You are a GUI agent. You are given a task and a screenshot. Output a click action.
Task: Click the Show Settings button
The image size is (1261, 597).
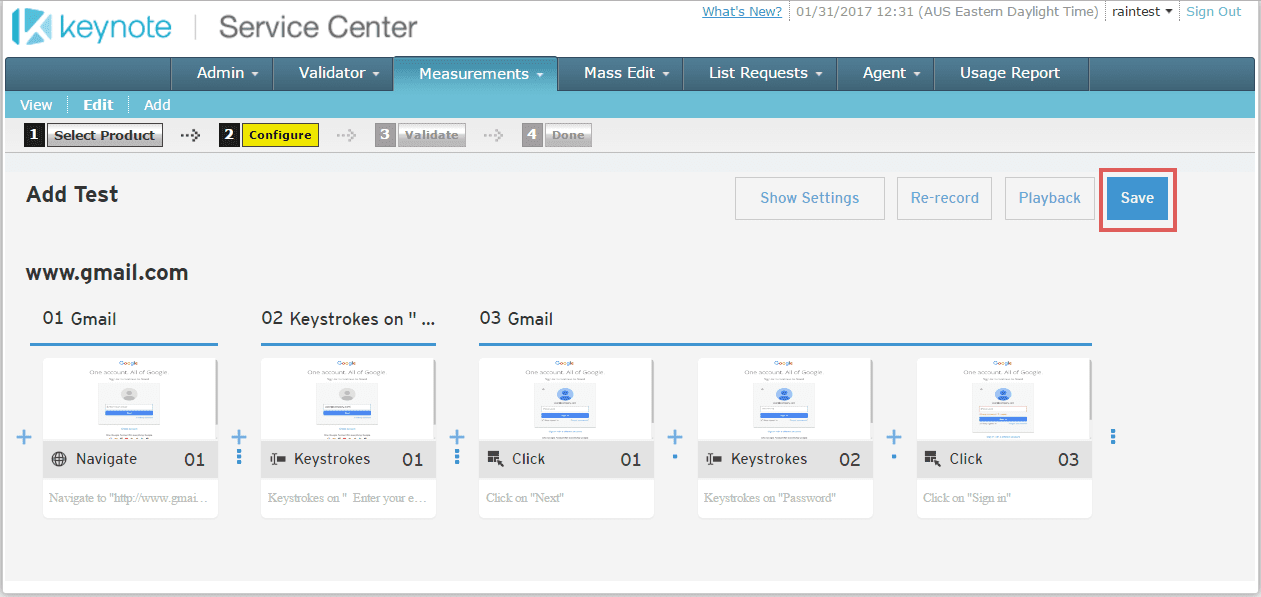(x=810, y=198)
